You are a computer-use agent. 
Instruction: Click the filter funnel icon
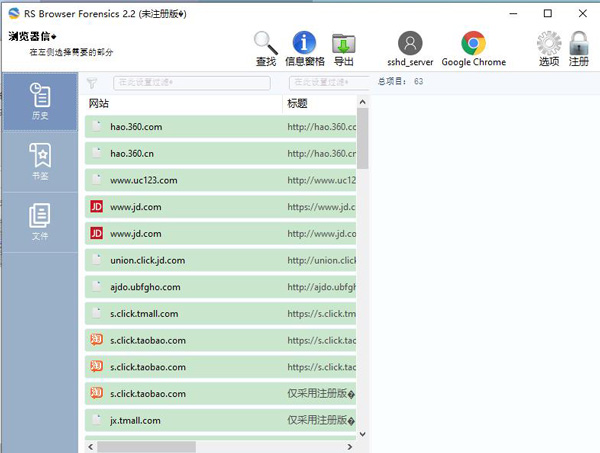click(92, 83)
